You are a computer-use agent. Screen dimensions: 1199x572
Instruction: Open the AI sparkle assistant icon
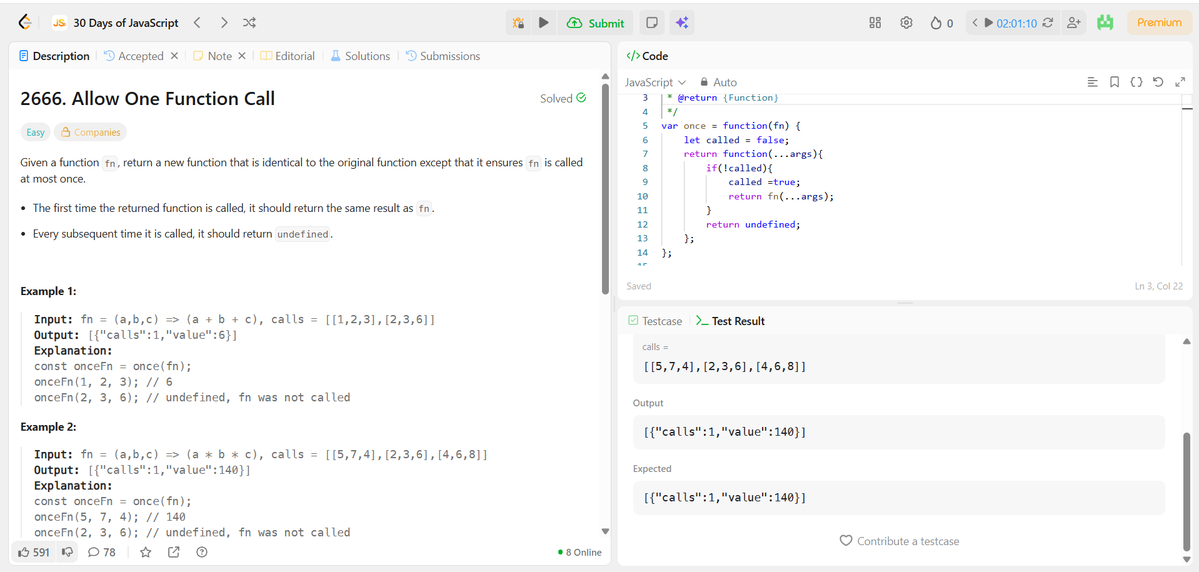click(682, 23)
